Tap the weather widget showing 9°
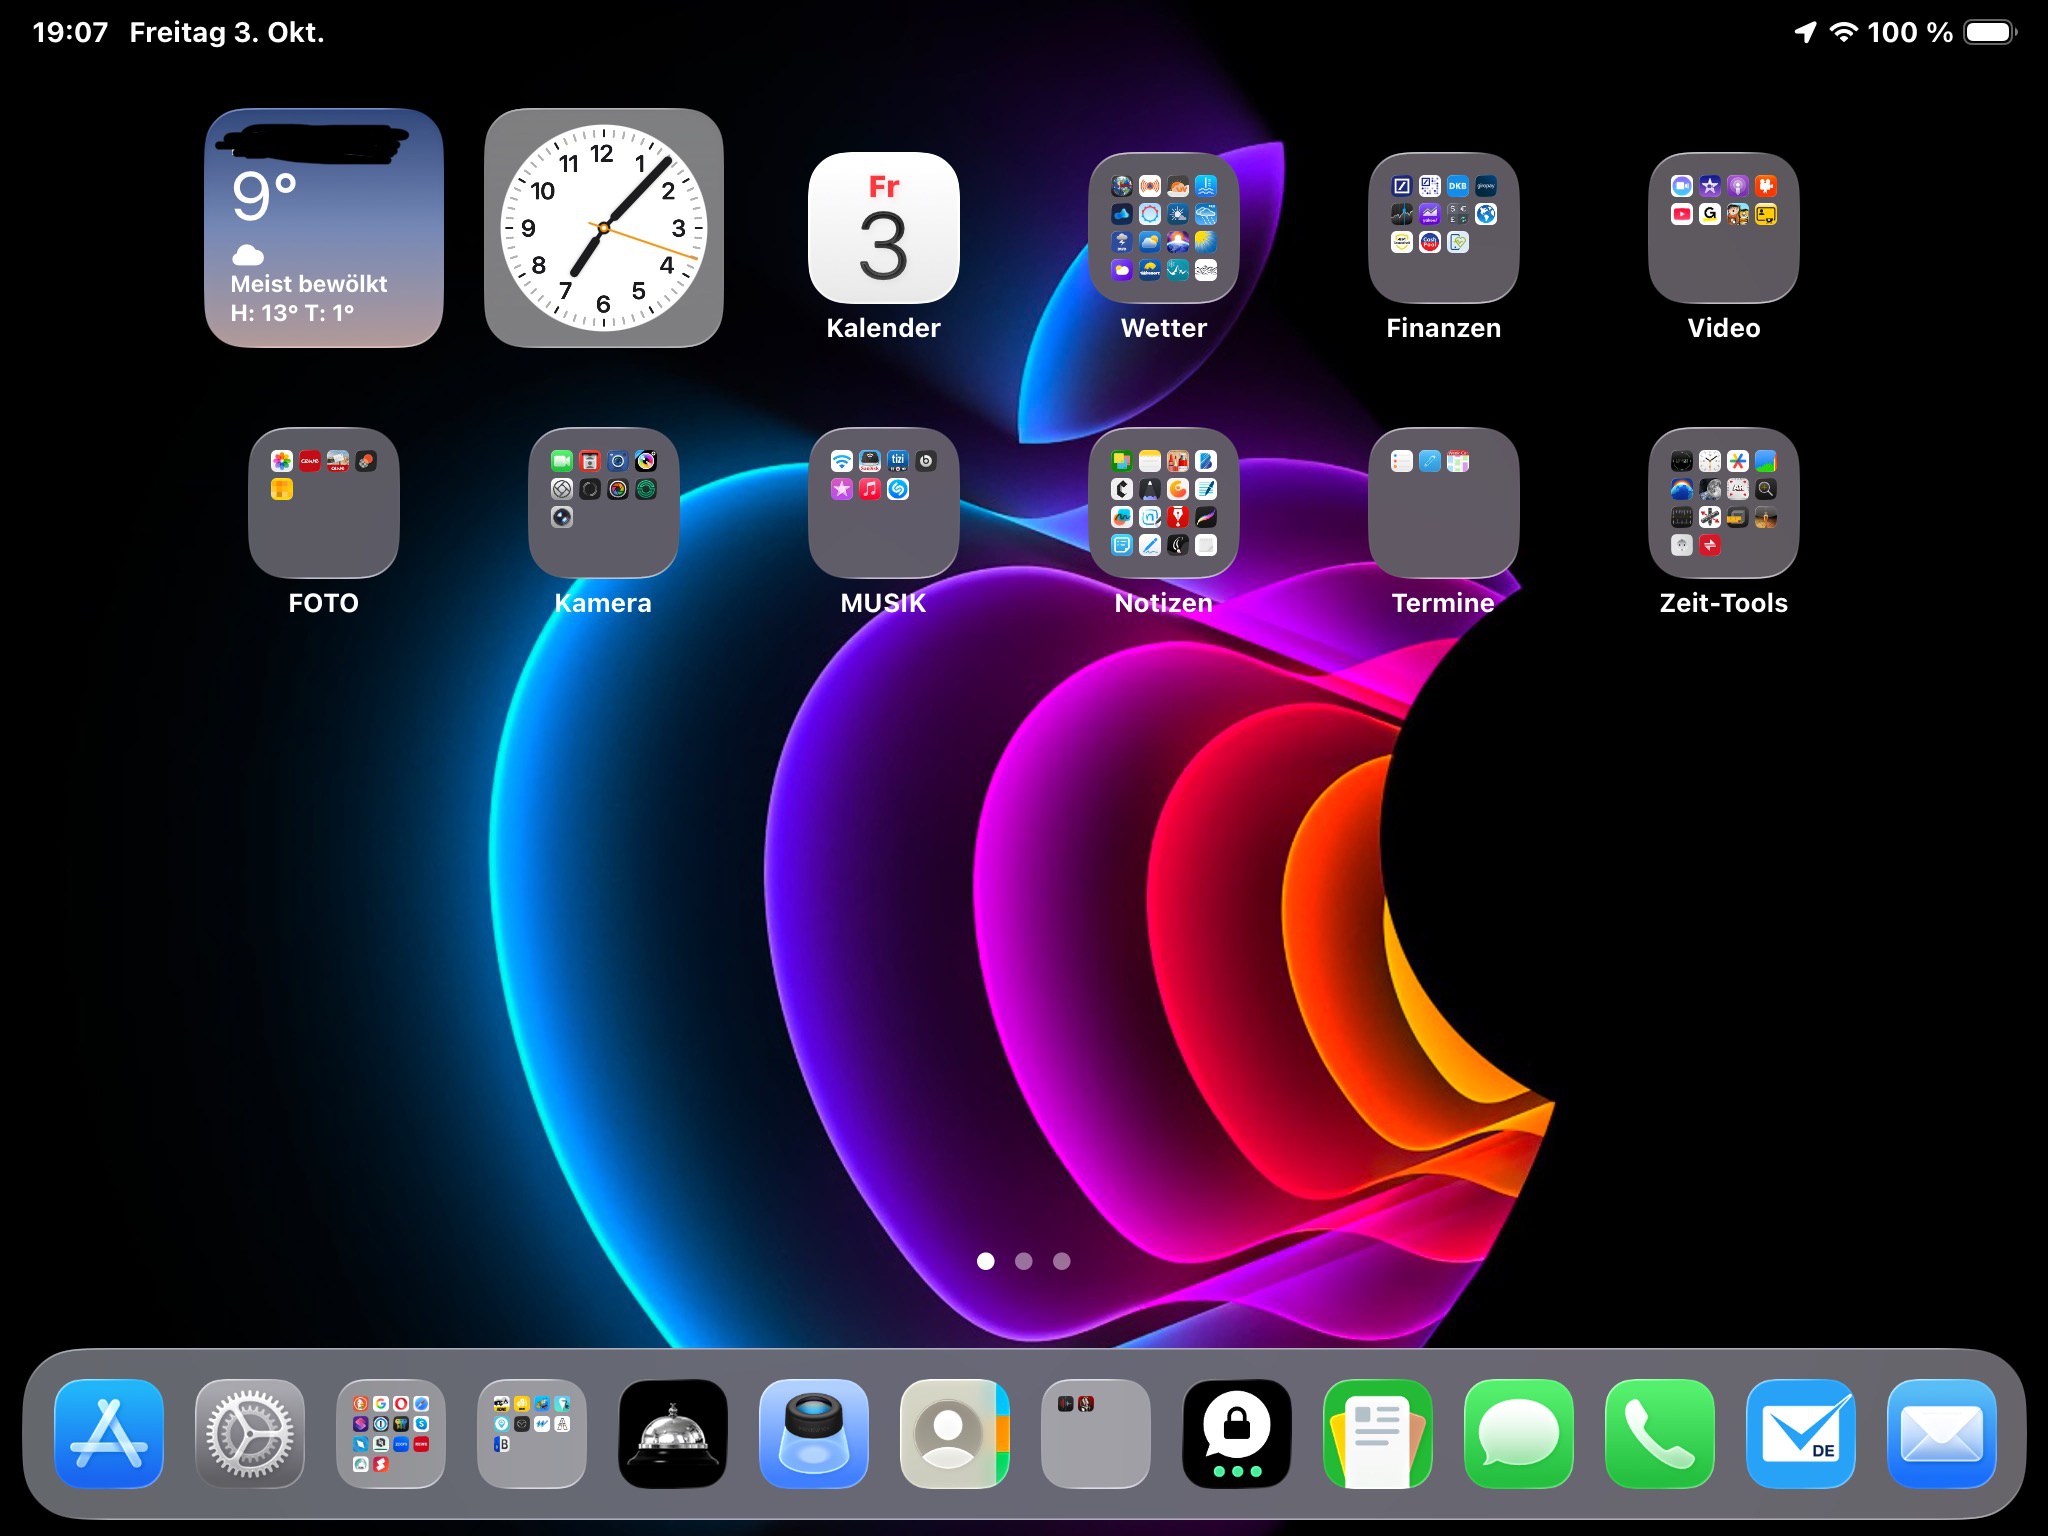Screen dimensions: 2048x1536 323,228
